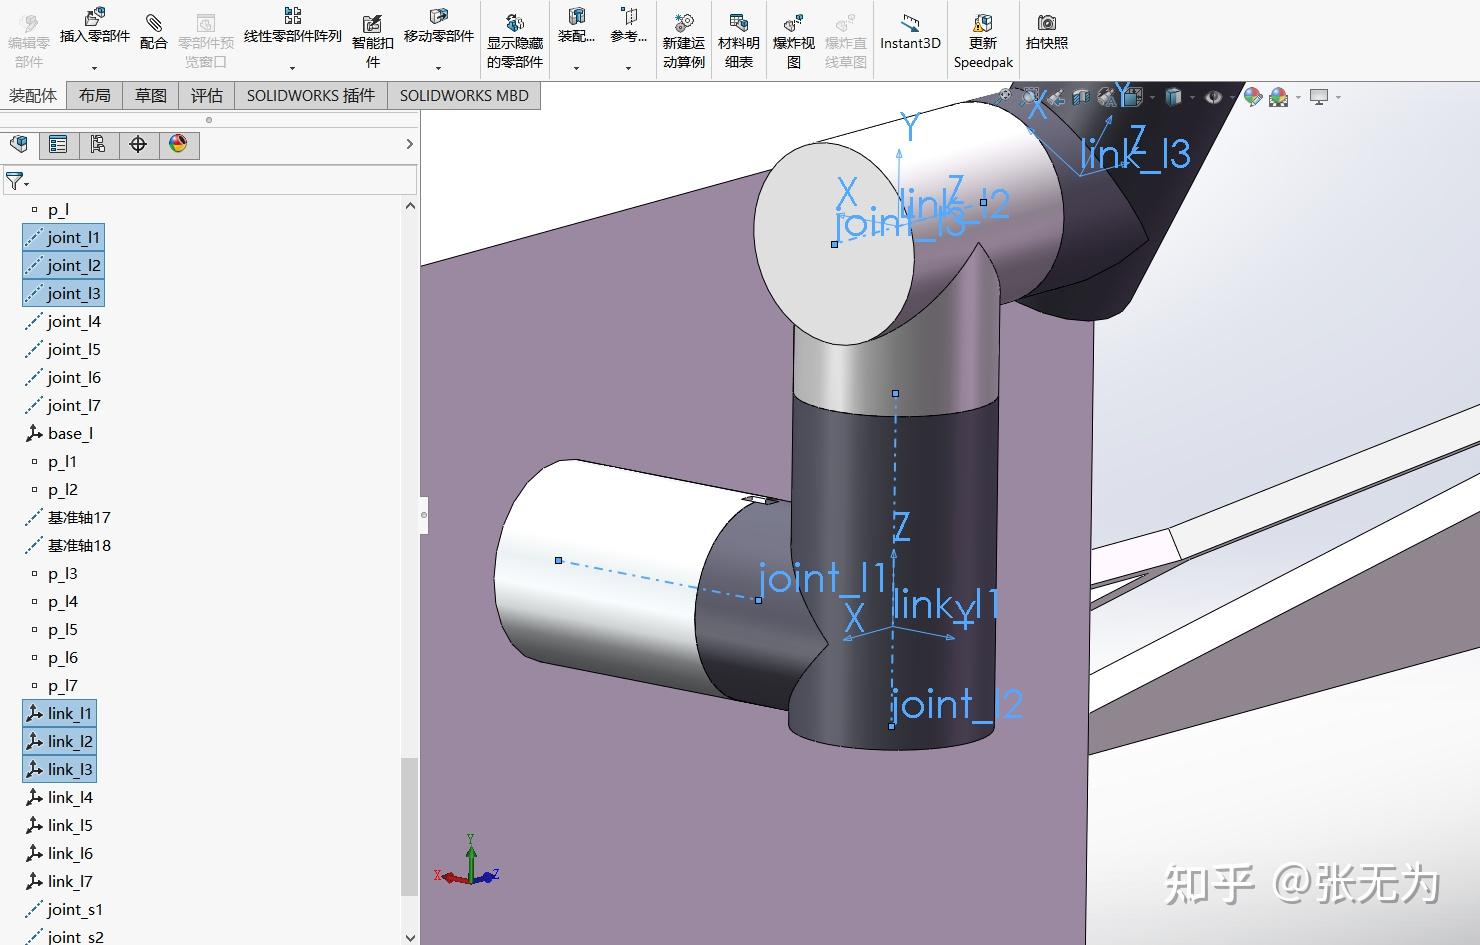Switch to the SOLIDWORKS MBD tab
The width and height of the screenshot is (1480, 945).
[x=464, y=95]
